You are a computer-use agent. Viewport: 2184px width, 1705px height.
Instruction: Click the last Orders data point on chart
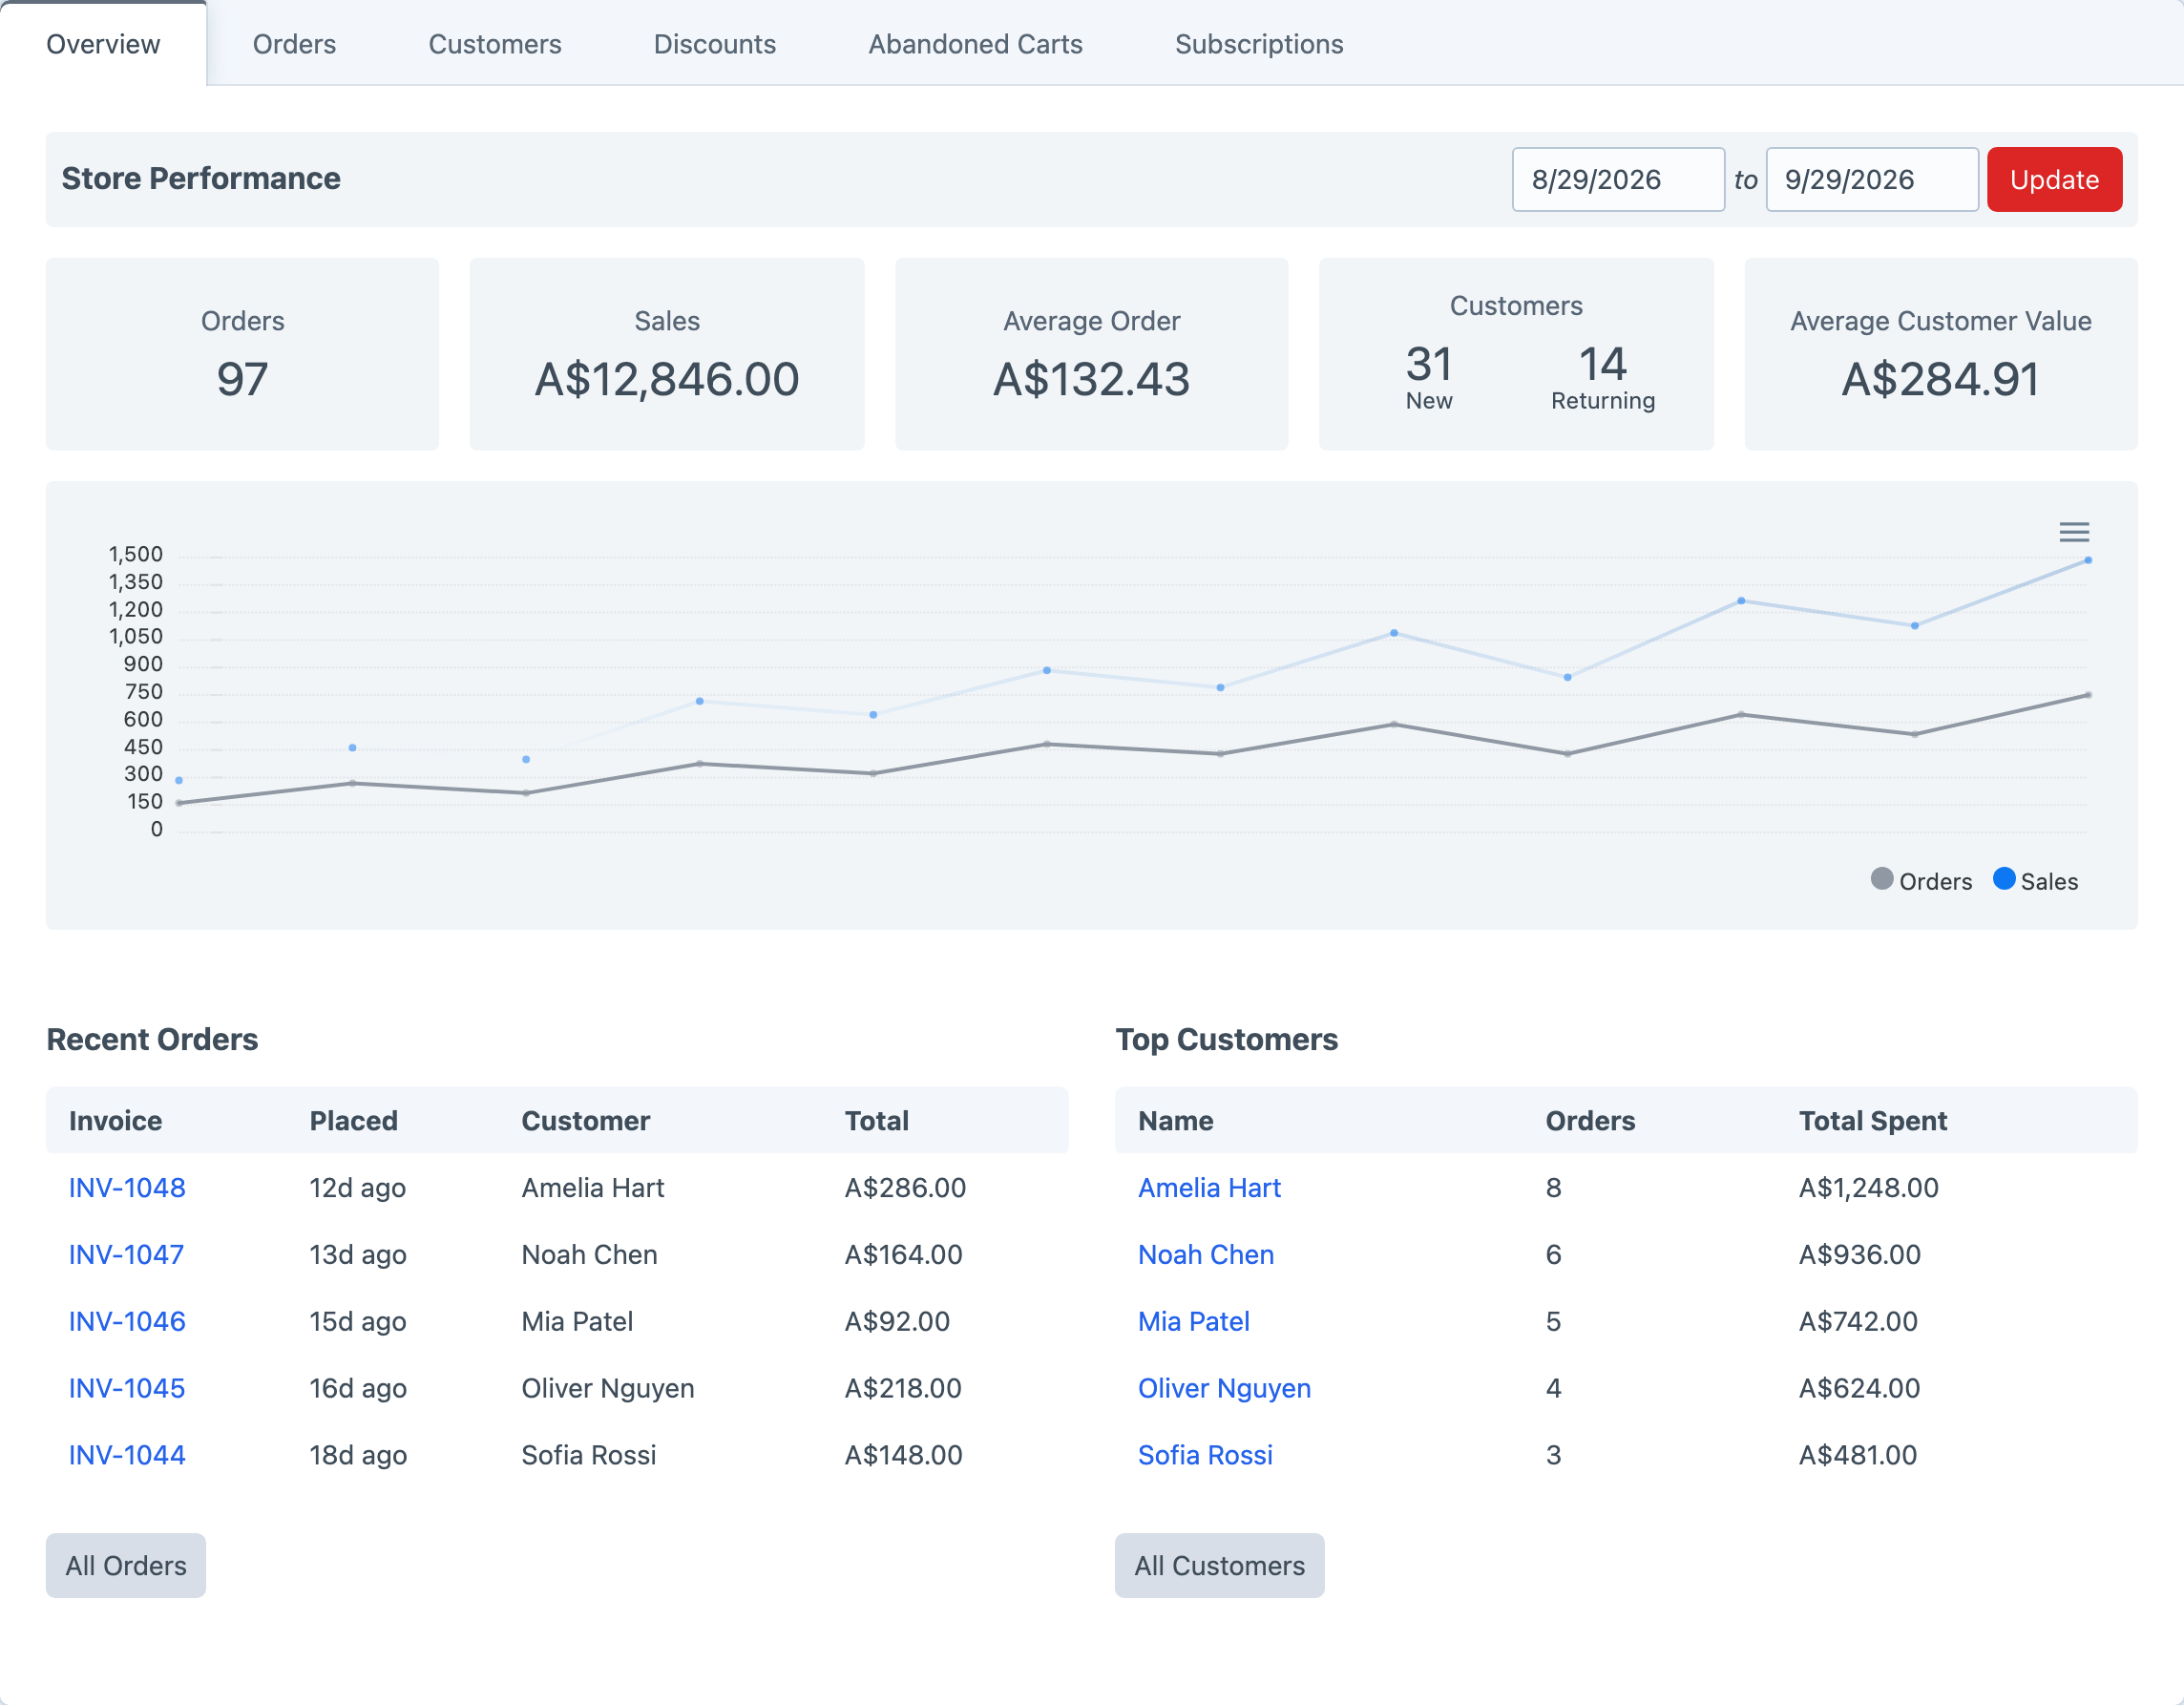click(x=2088, y=695)
